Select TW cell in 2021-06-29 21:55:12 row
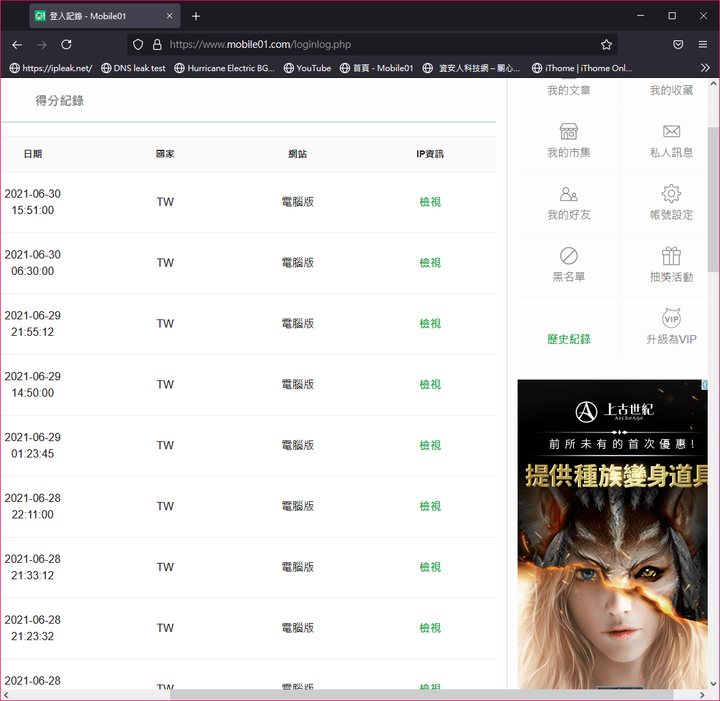This screenshot has width=720, height=701. (x=165, y=324)
